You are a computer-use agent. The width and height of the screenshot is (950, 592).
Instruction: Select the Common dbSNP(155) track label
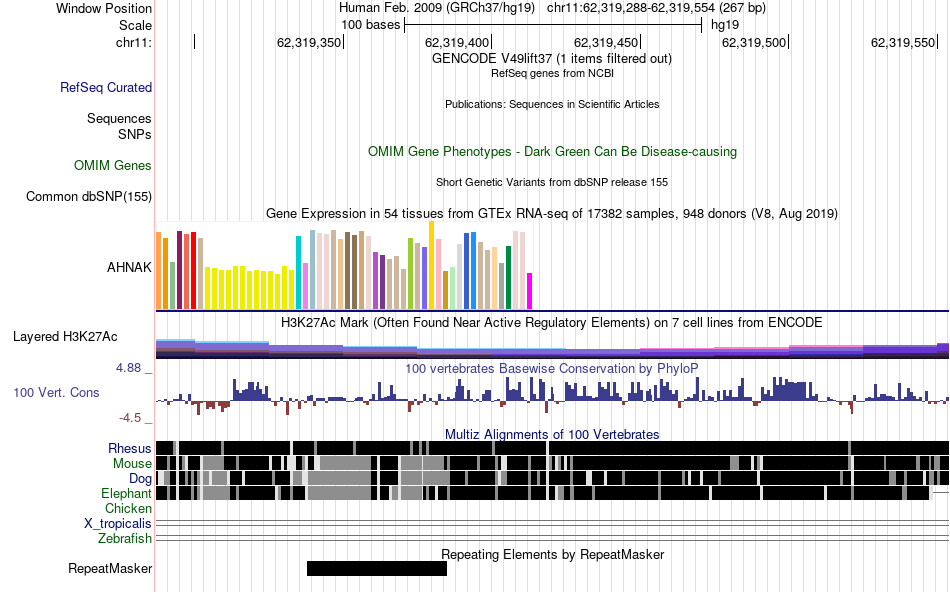(x=89, y=196)
